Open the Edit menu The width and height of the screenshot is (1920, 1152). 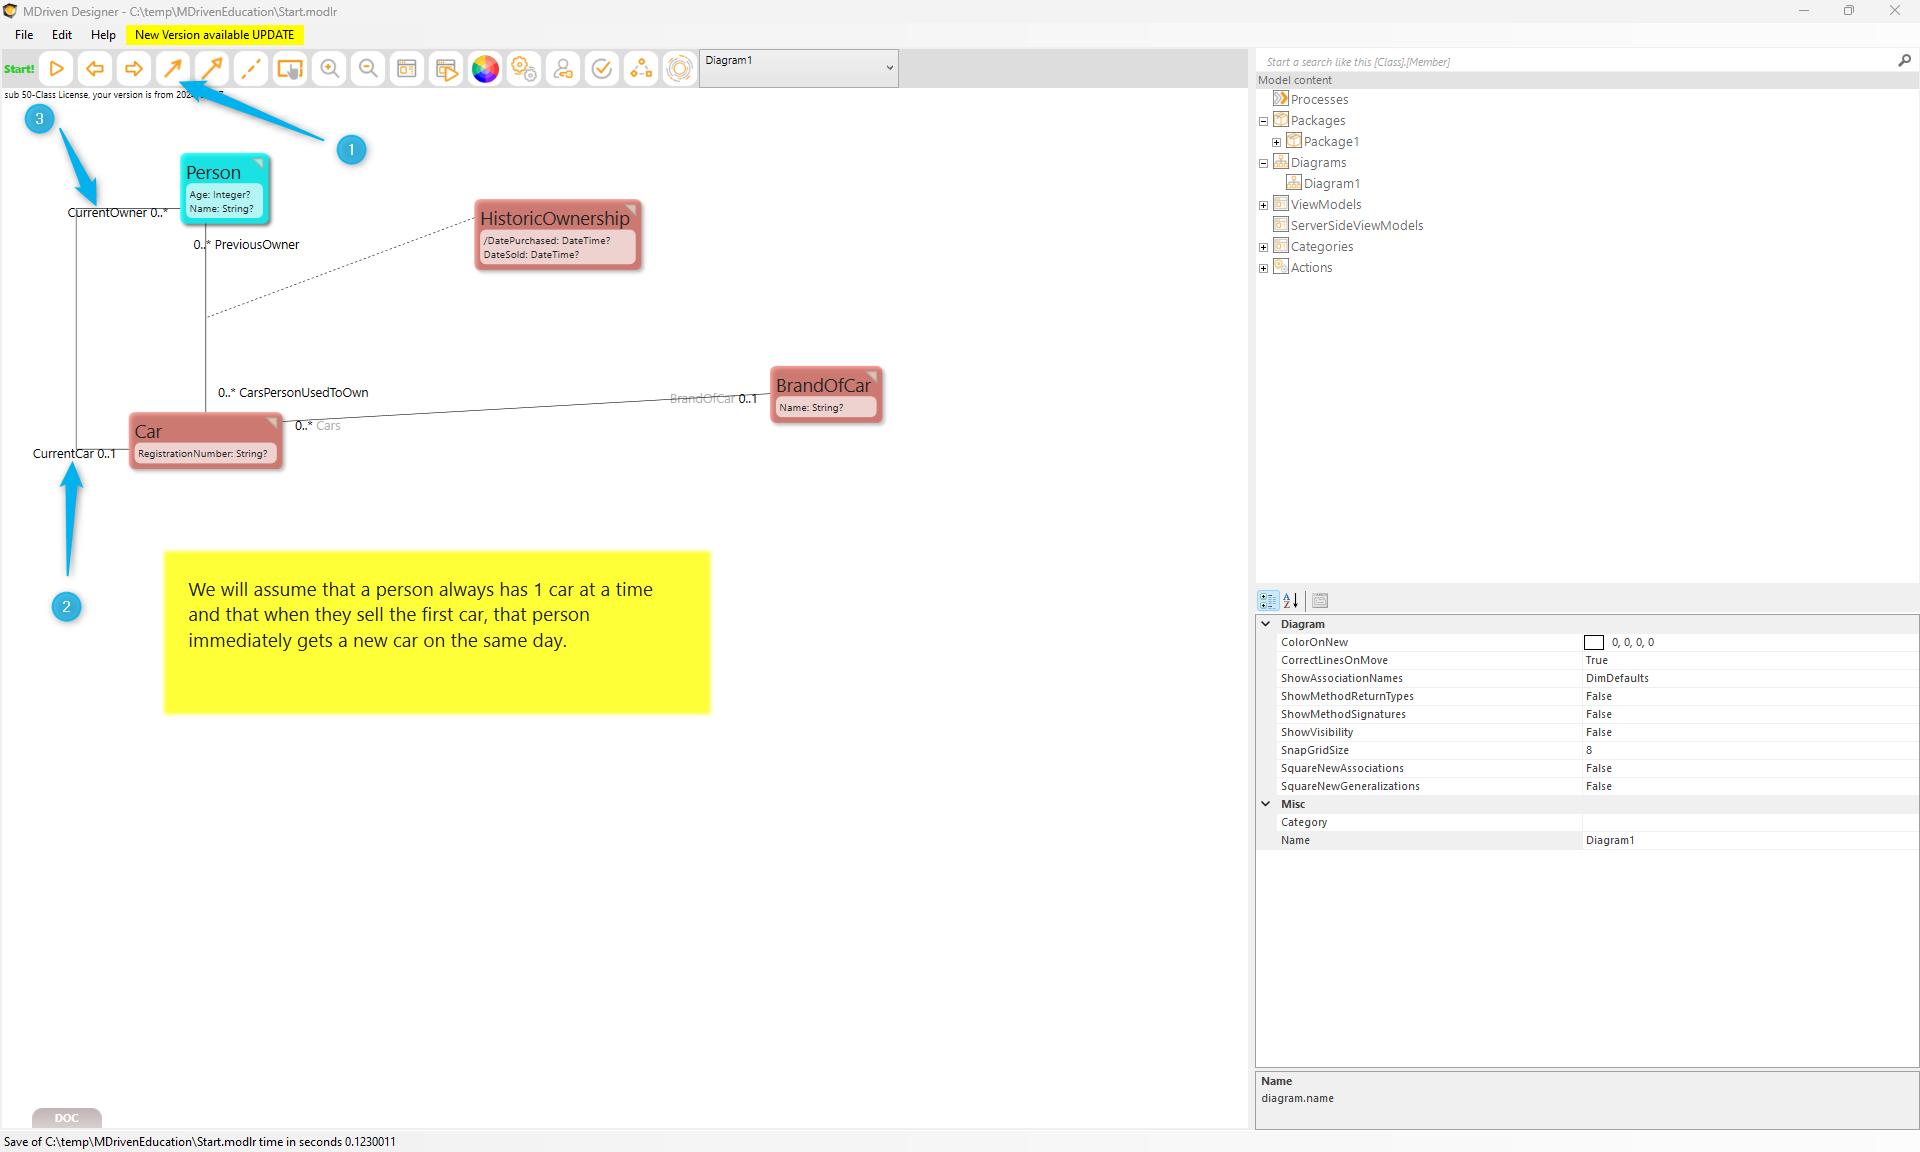tap(61, 35)
